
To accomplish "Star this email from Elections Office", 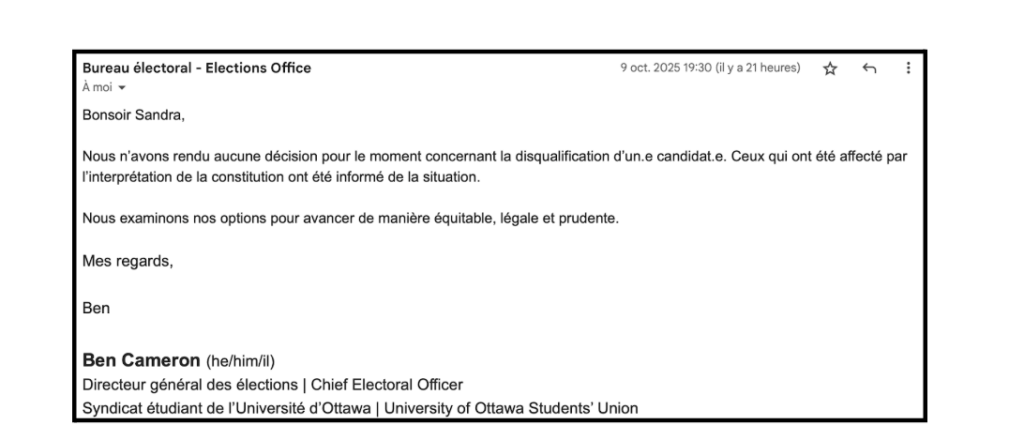I will coord(828,68).
